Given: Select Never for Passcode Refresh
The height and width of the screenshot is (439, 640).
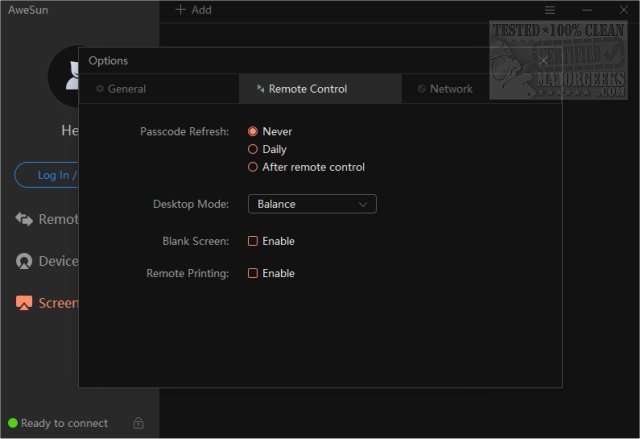Looking at the screenshot, I should (x=253, y=131).
